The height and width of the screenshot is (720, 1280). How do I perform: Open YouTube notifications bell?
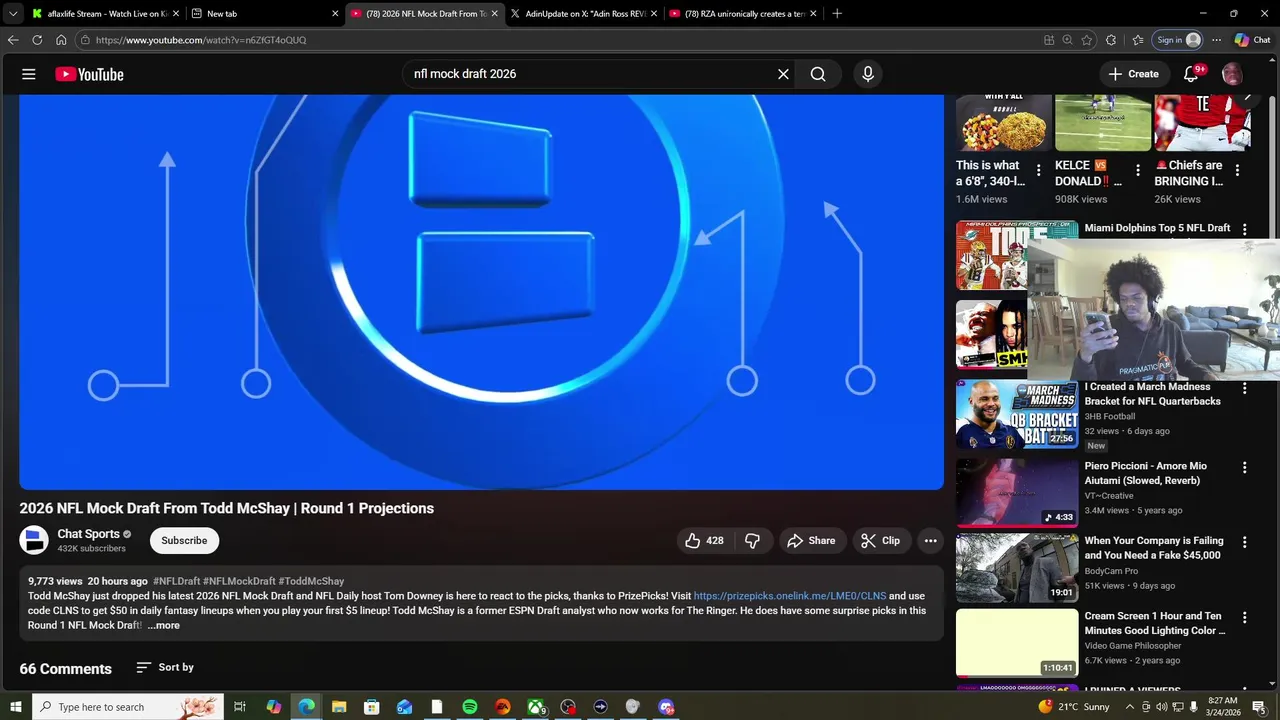[x=1191, y=74]
